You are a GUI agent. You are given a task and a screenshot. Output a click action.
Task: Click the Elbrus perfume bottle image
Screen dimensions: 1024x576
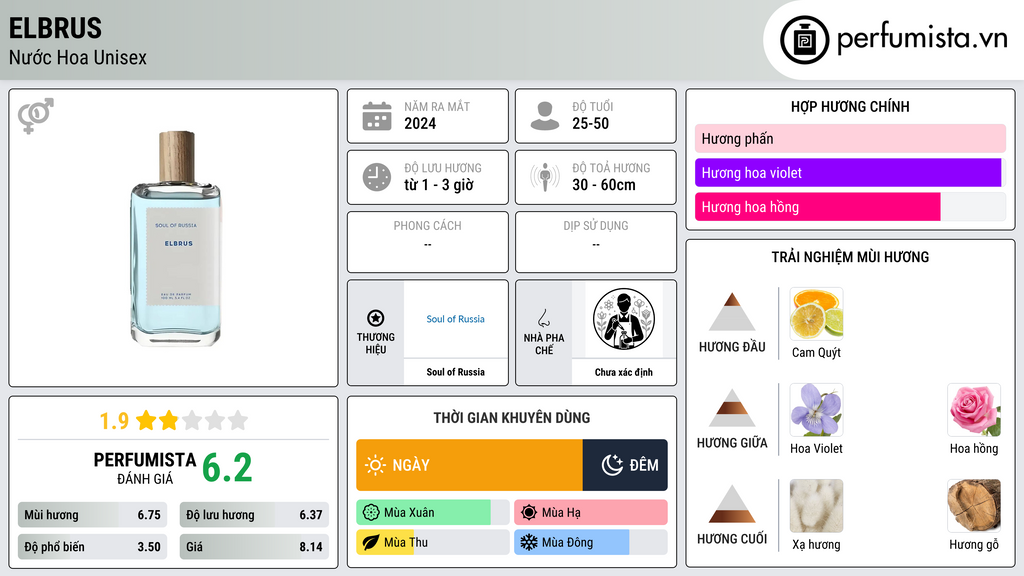click(176, 238)
